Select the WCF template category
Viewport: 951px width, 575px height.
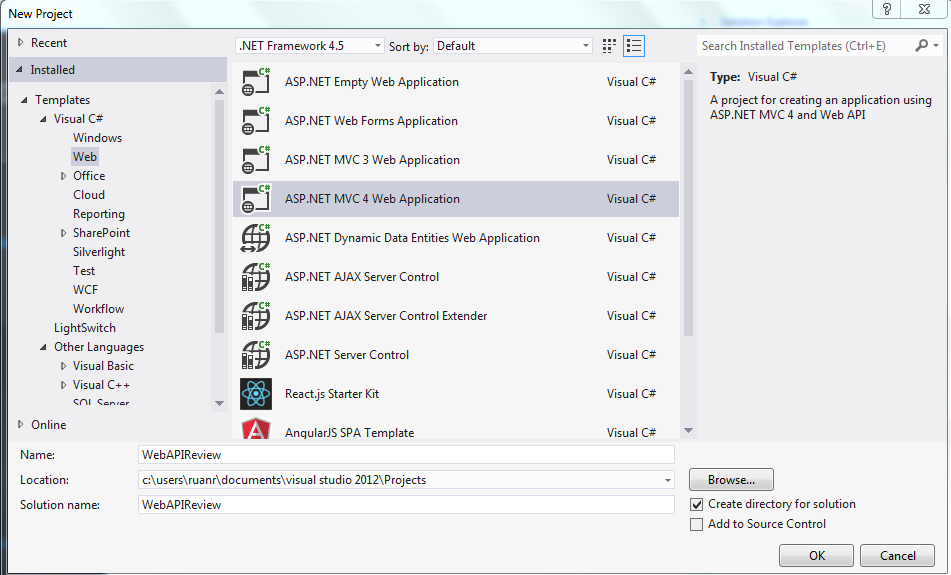point(86,290)
